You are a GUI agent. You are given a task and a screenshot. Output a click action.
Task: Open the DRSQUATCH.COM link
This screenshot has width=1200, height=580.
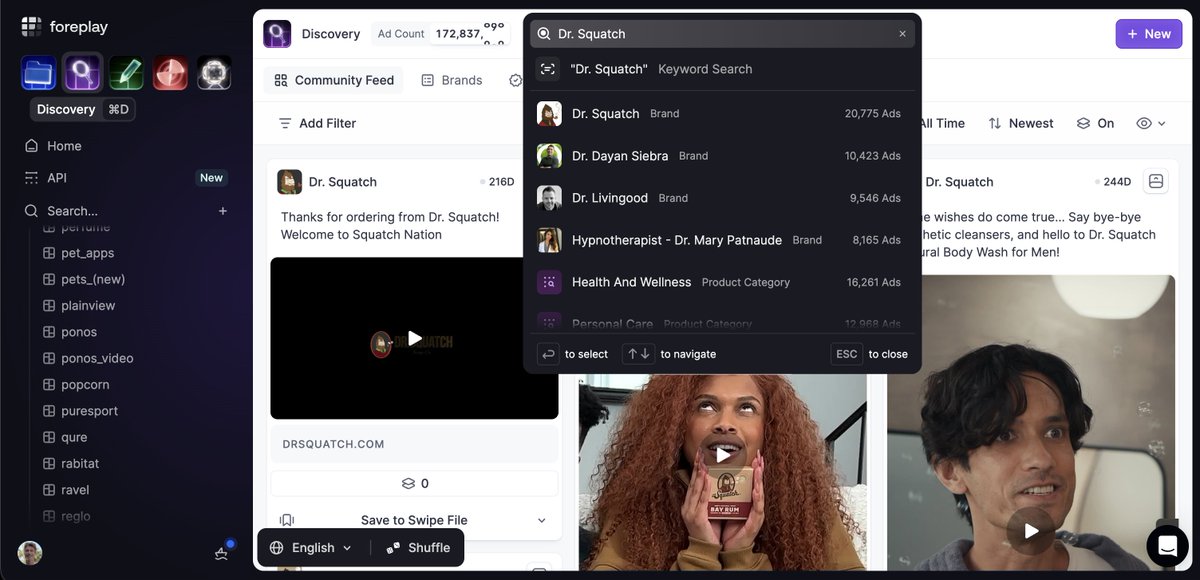point(414,444)
